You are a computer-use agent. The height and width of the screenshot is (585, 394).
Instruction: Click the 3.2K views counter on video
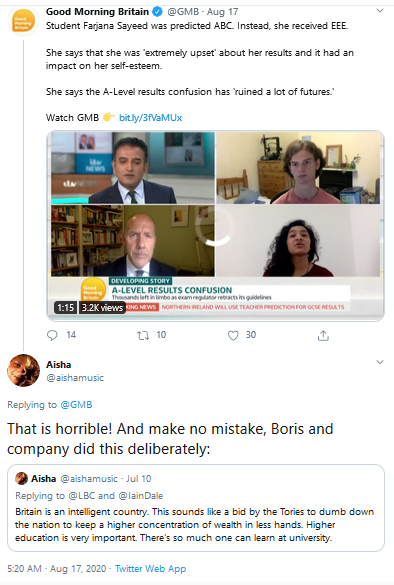pos(102,307)
